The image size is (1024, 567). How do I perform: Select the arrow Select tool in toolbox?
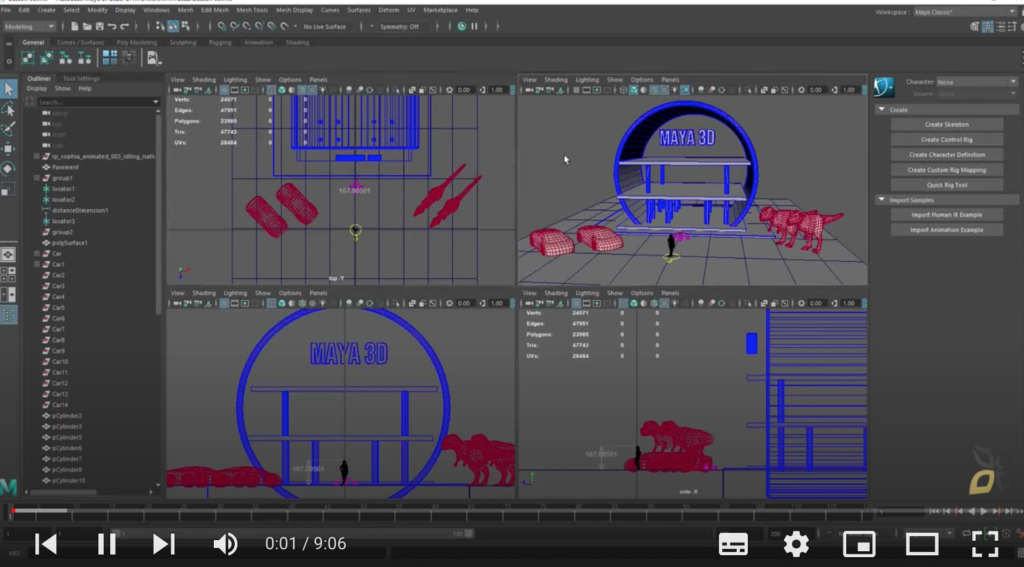click(8, 88)
